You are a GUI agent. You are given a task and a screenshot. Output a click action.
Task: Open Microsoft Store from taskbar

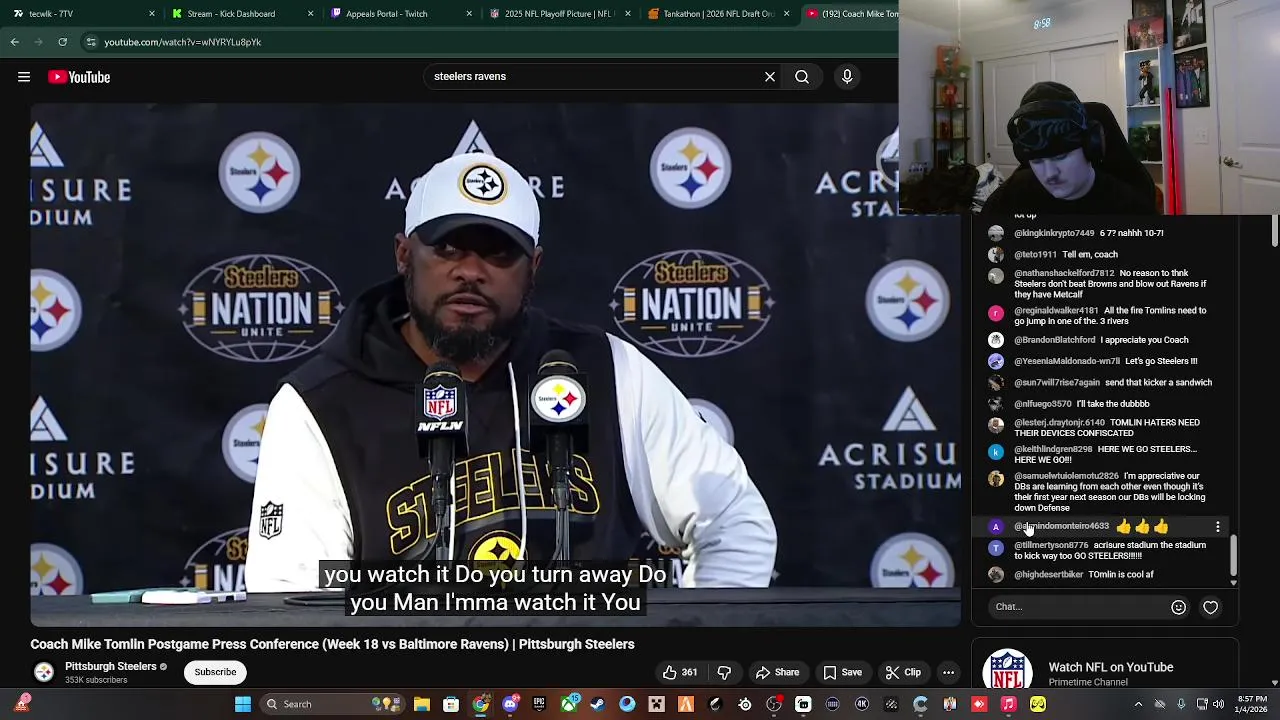coord(451,704)
